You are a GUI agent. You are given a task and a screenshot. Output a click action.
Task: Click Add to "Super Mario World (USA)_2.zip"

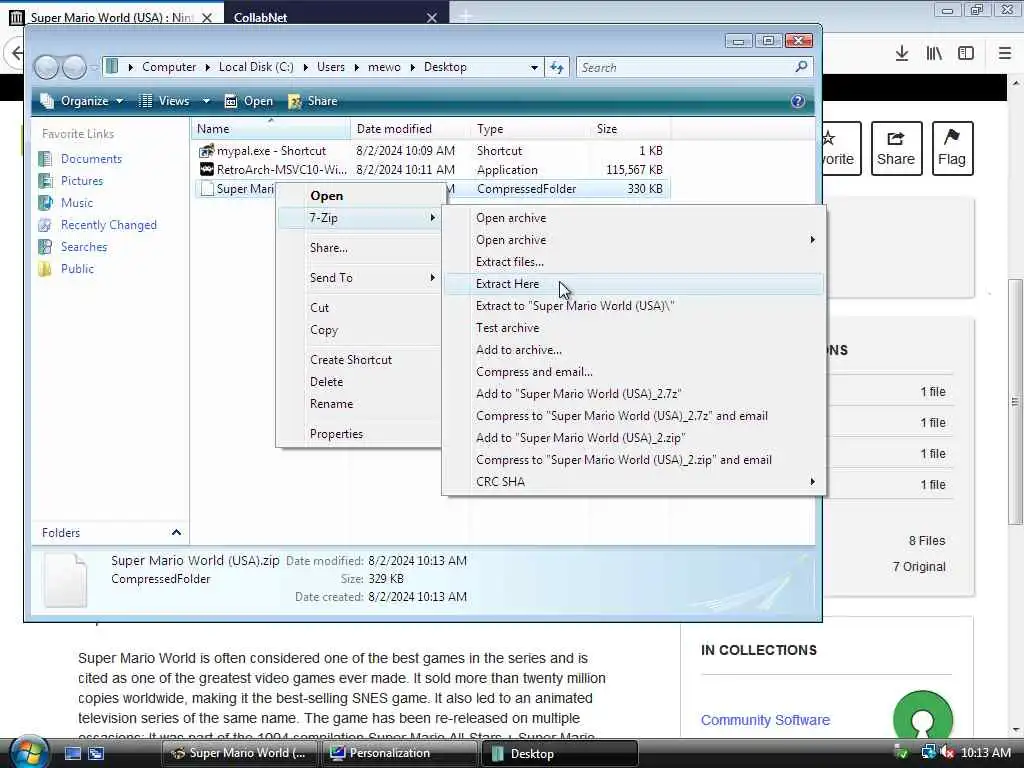(x=633, y=438)
